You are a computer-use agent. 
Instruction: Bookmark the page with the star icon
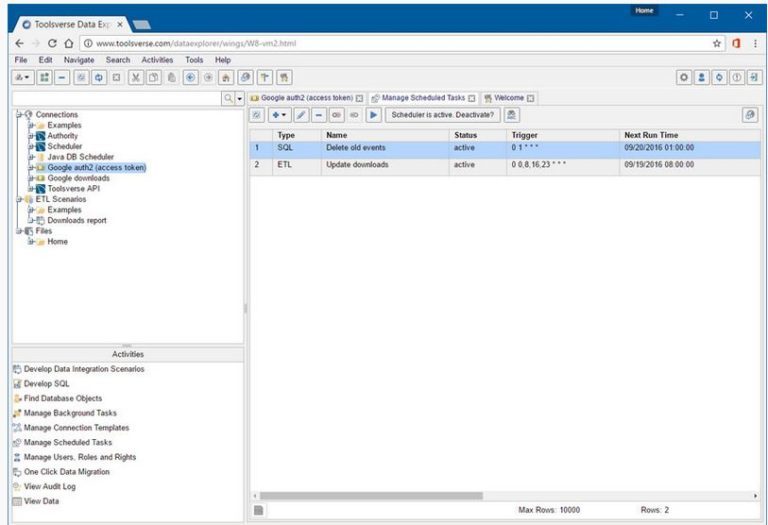pos(717,43)
